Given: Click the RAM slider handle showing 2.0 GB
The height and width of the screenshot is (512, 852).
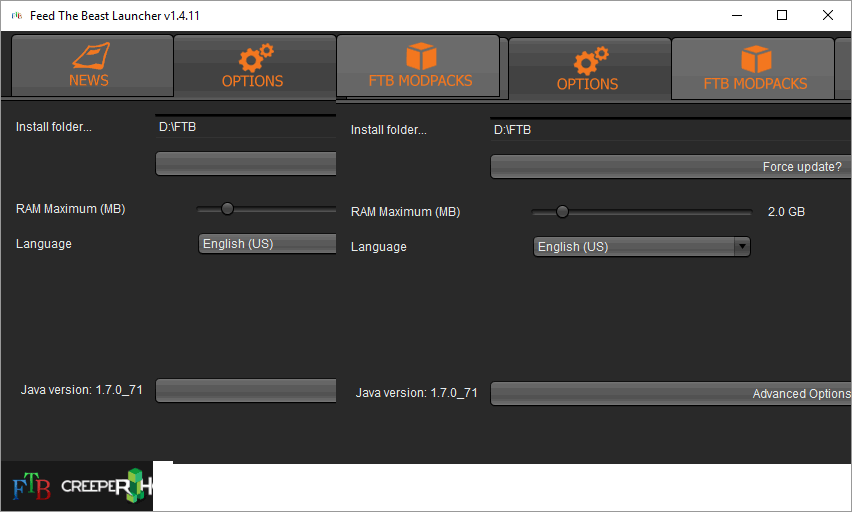Looking at the screenshot, I should click(562, 211).
